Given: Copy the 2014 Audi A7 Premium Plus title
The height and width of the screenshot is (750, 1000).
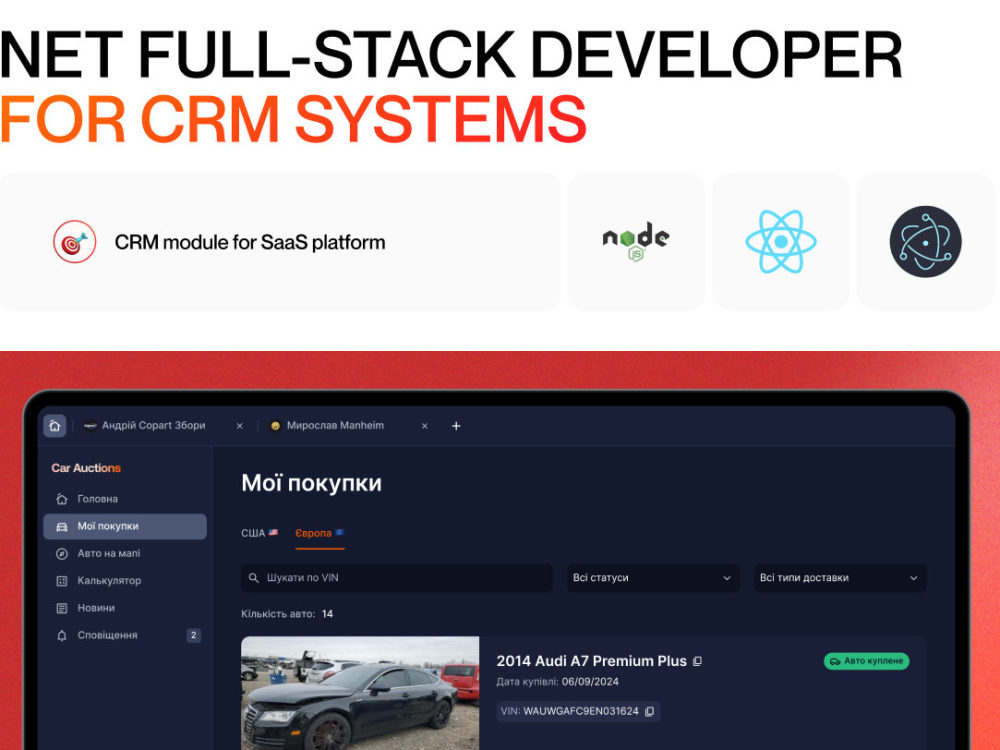Looking at the screenshot, I should point(698,661).
